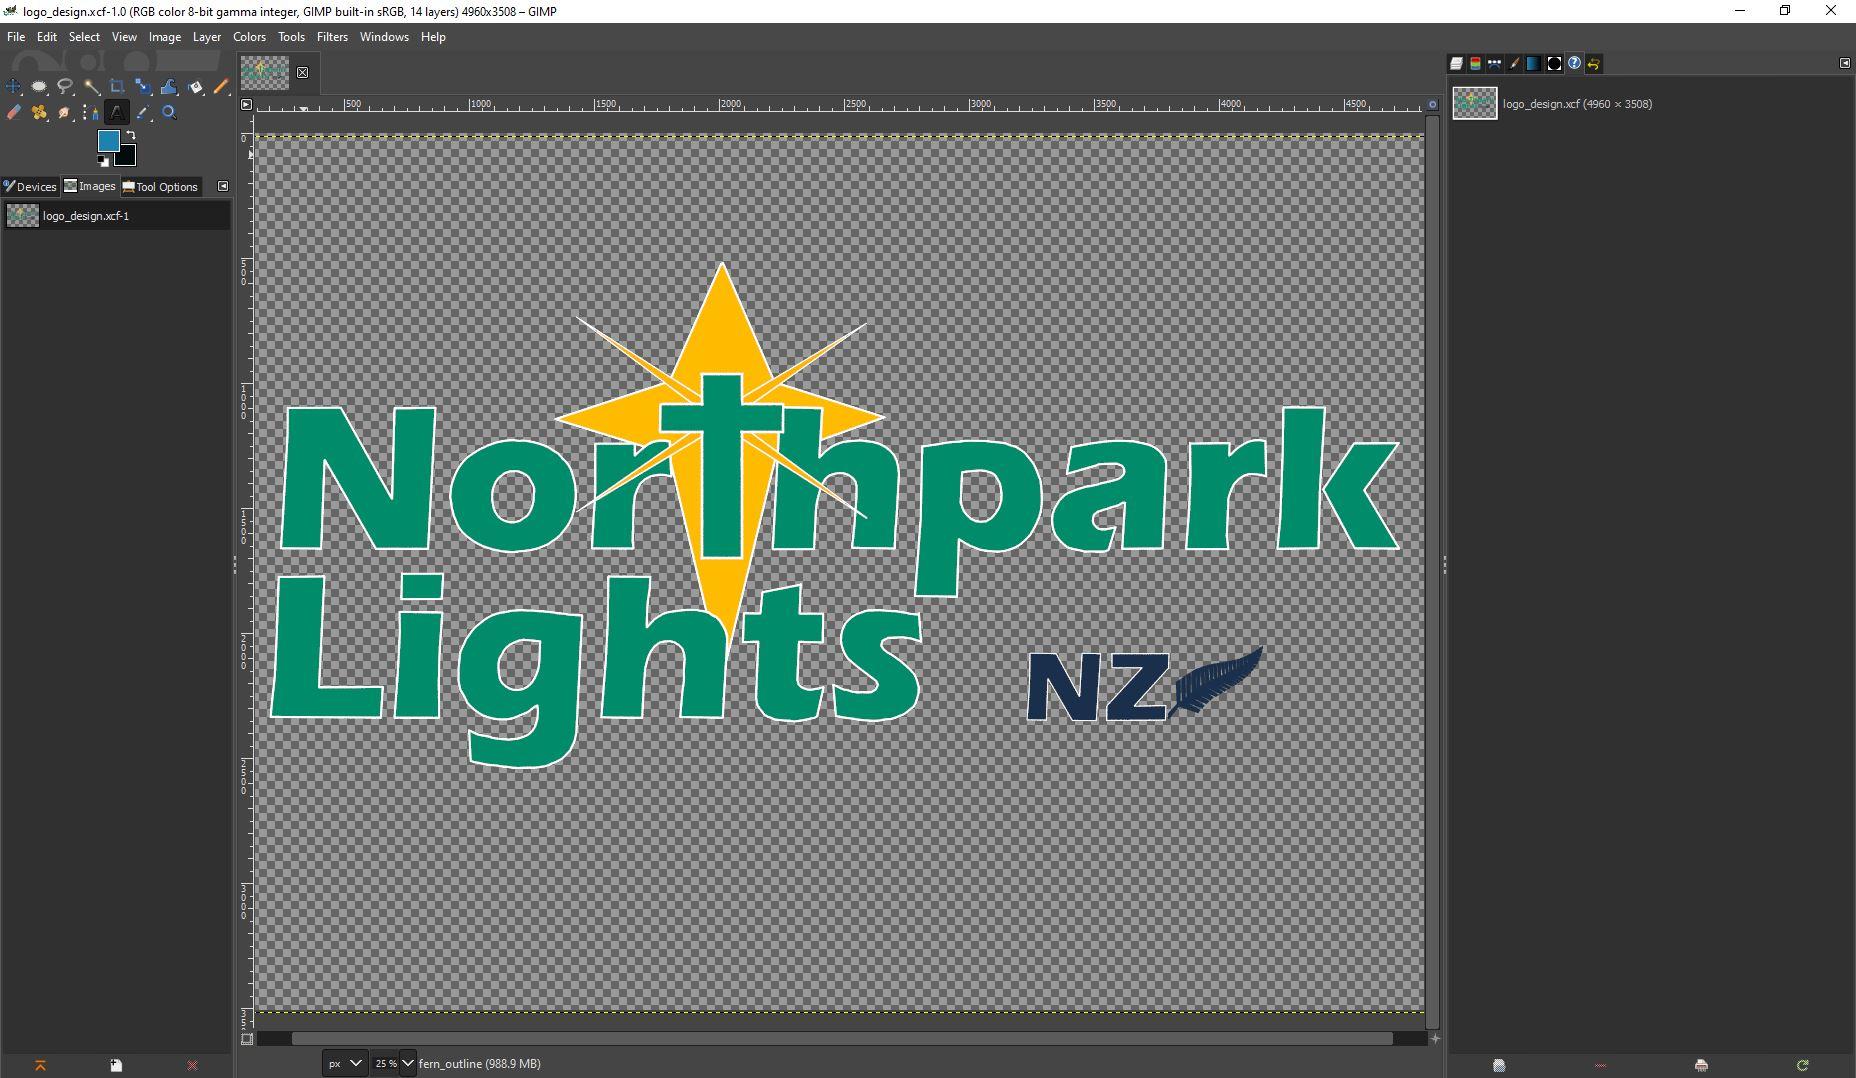This screenshot has height=1078, width=1856.
Task: Select the Crop tool
Action: click(x=117, y=87)
